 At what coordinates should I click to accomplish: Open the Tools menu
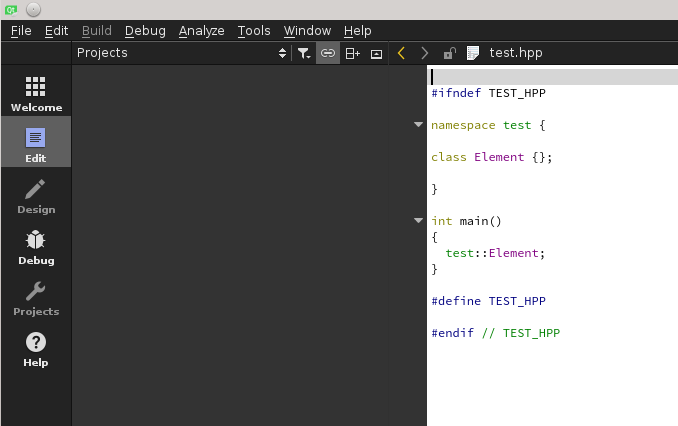pos(254,31)
